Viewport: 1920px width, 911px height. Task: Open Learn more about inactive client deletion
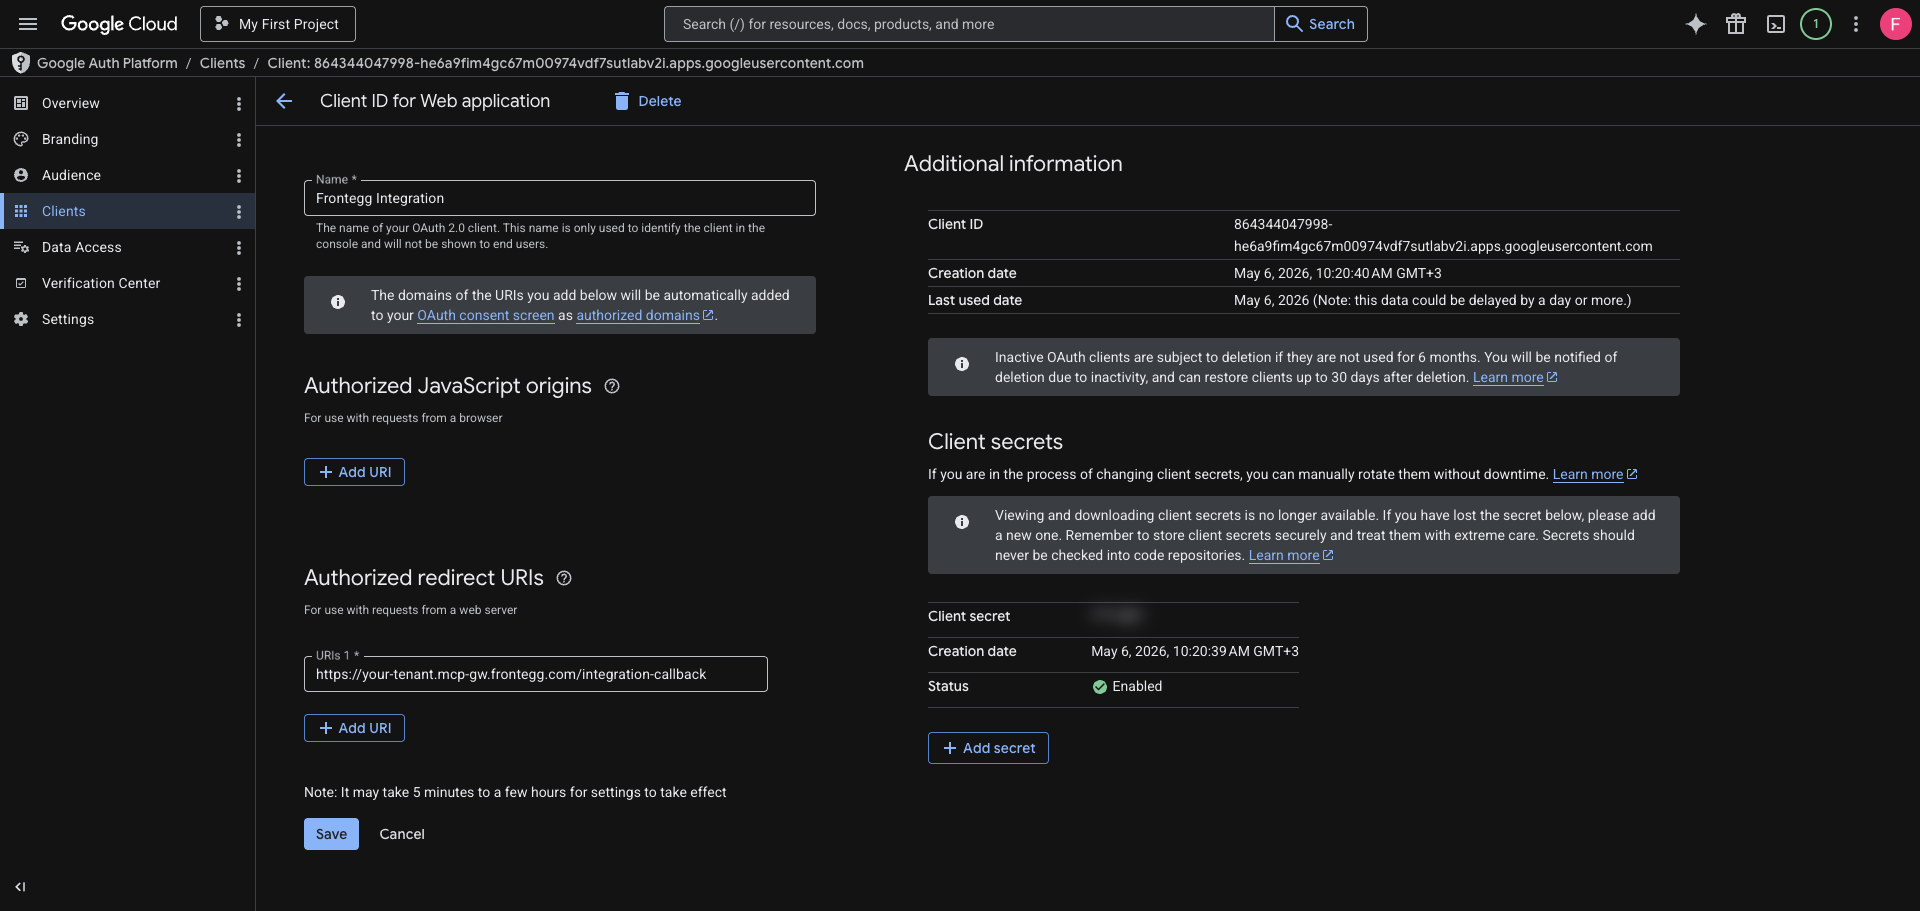(1514, 377)
